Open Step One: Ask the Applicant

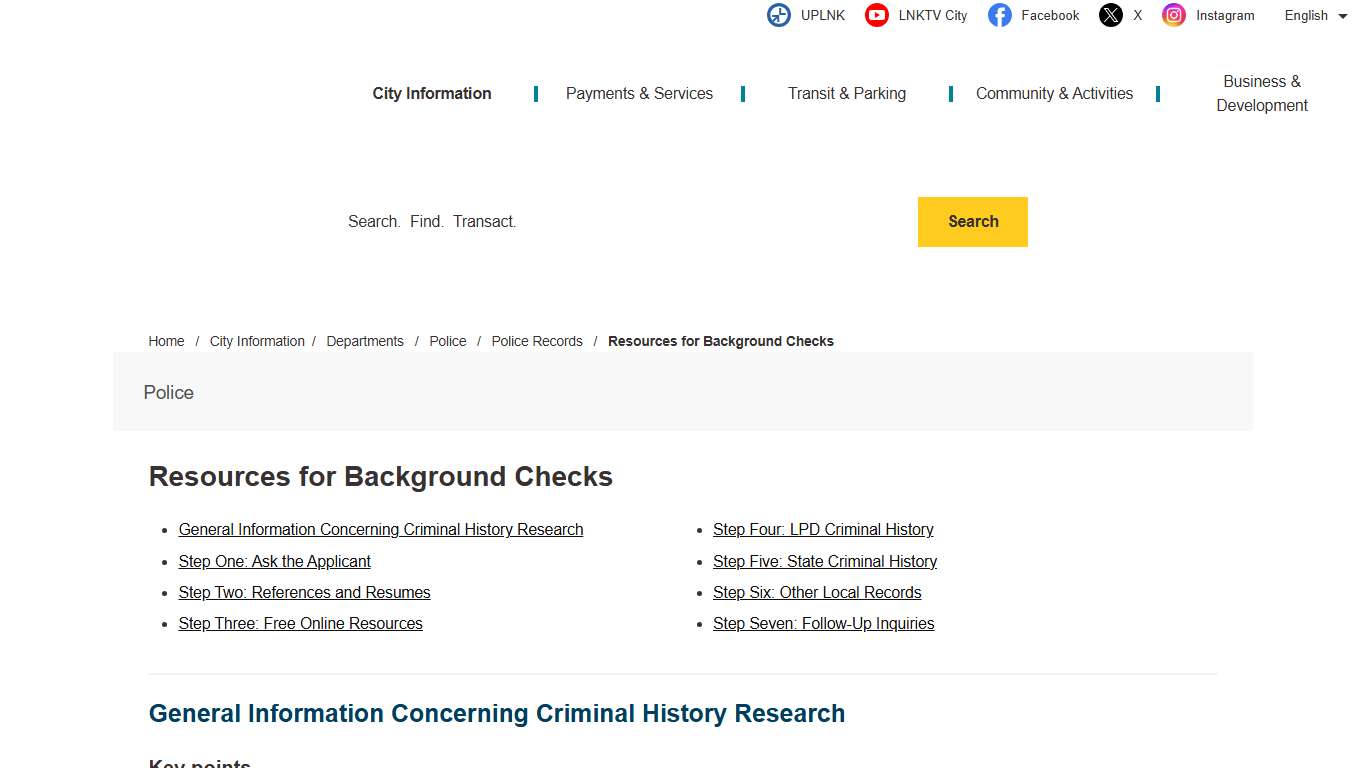click(274, 561)
